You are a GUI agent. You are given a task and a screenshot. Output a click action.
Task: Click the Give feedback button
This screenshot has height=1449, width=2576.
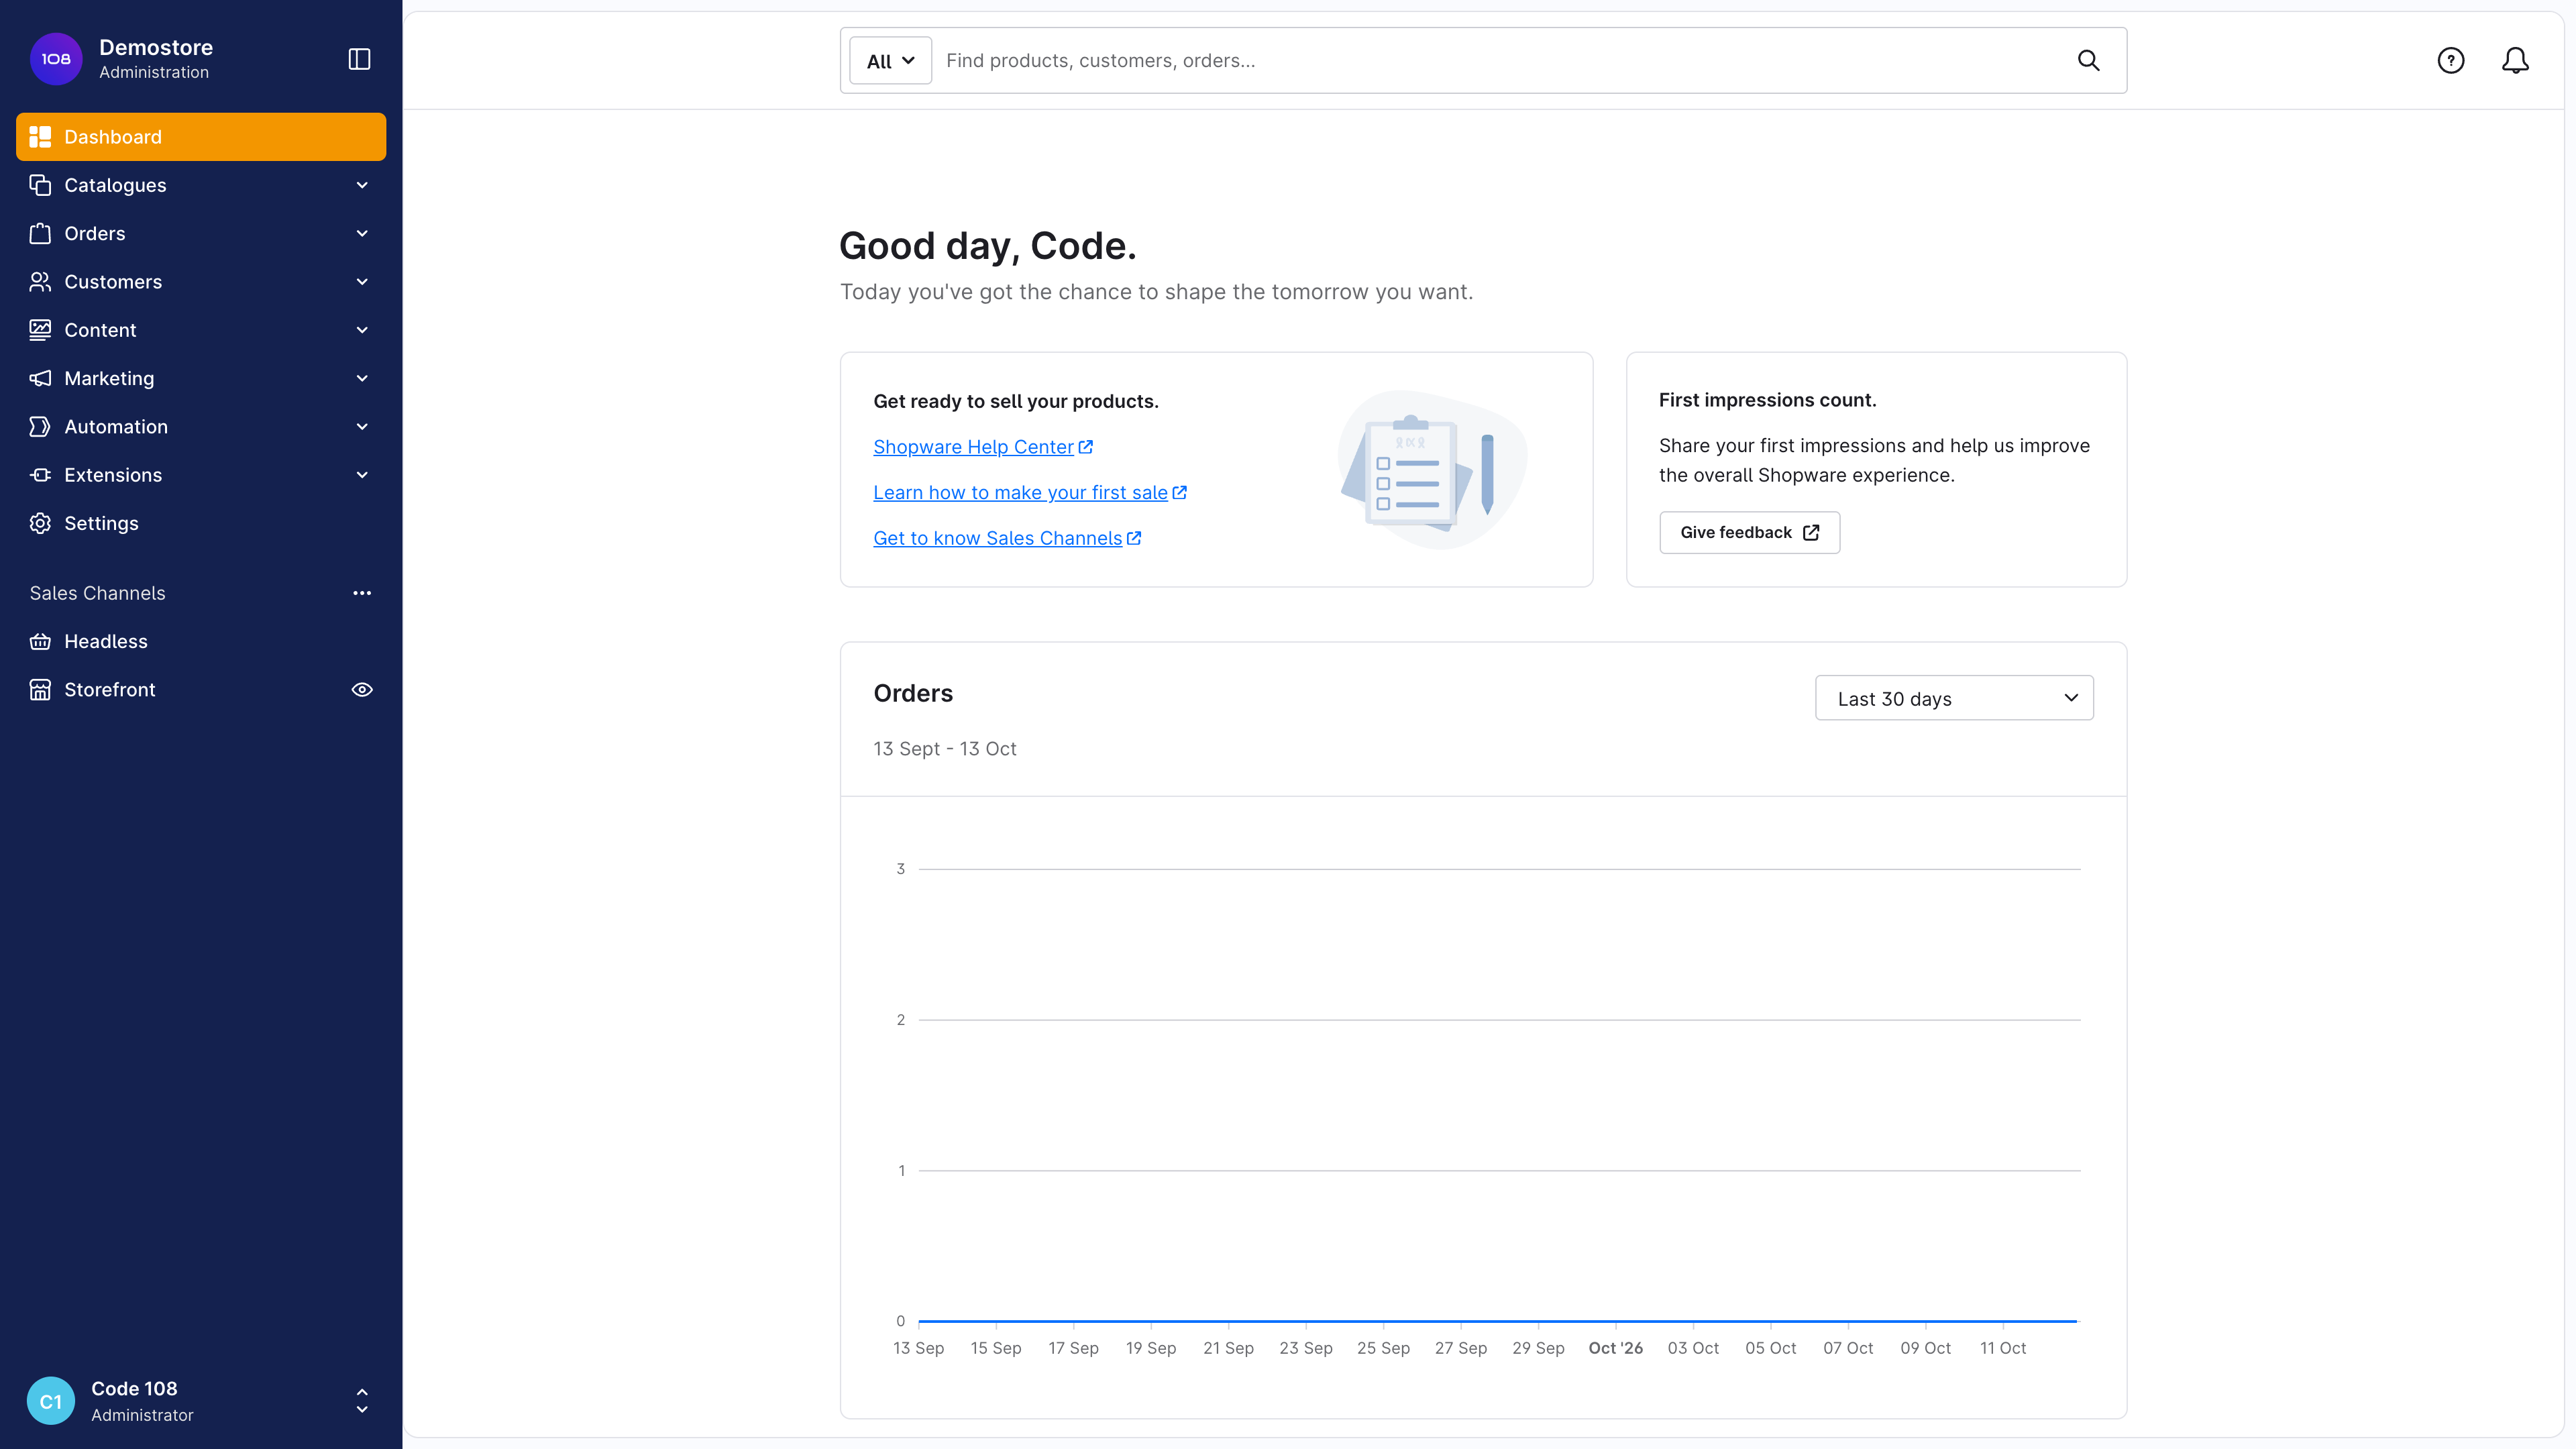(1749, 533)
